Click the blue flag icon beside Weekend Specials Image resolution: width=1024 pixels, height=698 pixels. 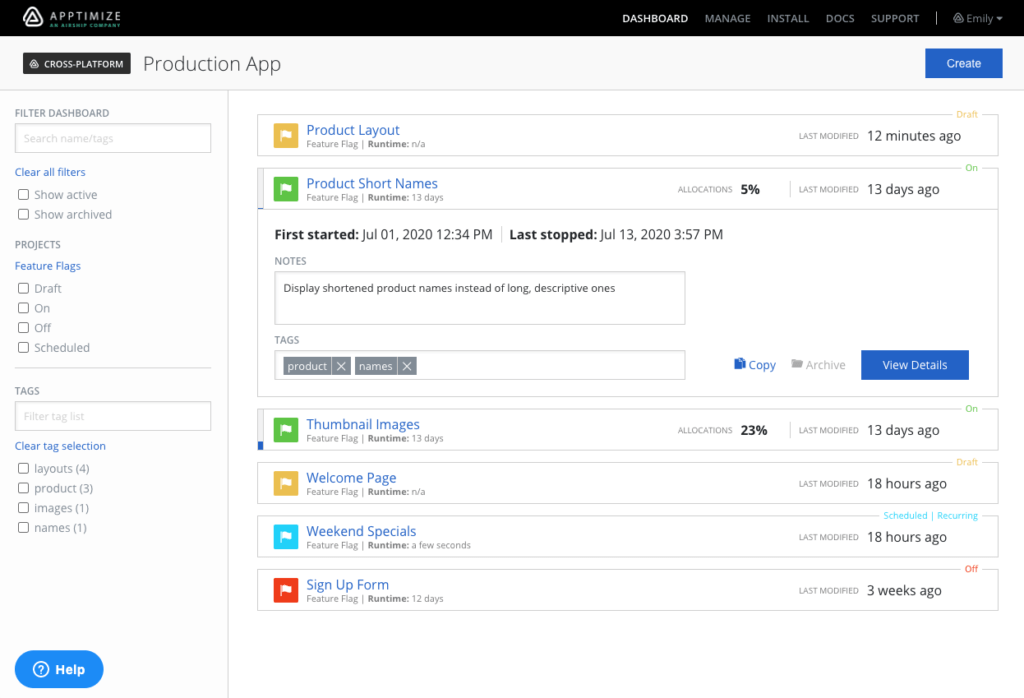pos(286,537)
